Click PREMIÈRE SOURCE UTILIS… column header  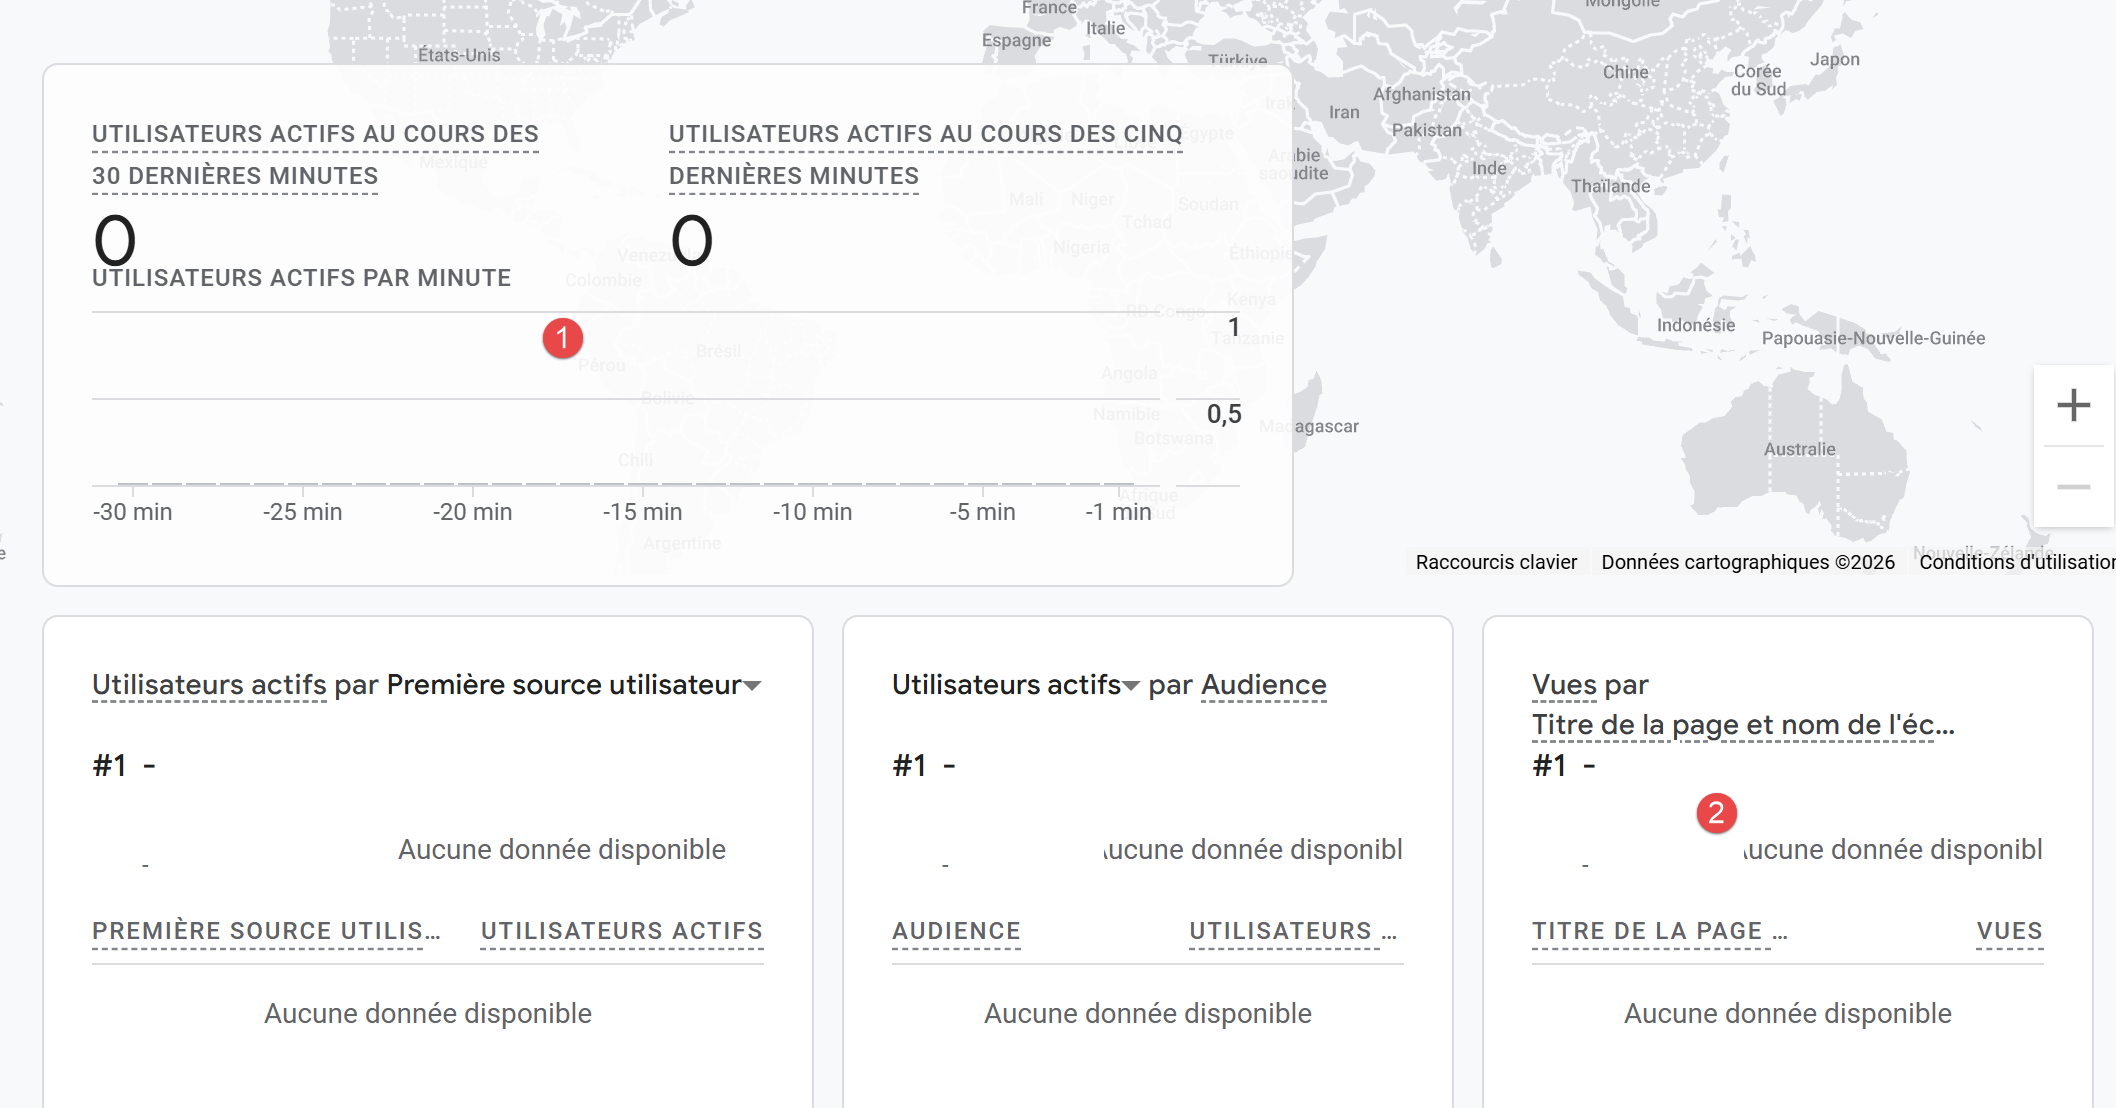pos(266,931)
